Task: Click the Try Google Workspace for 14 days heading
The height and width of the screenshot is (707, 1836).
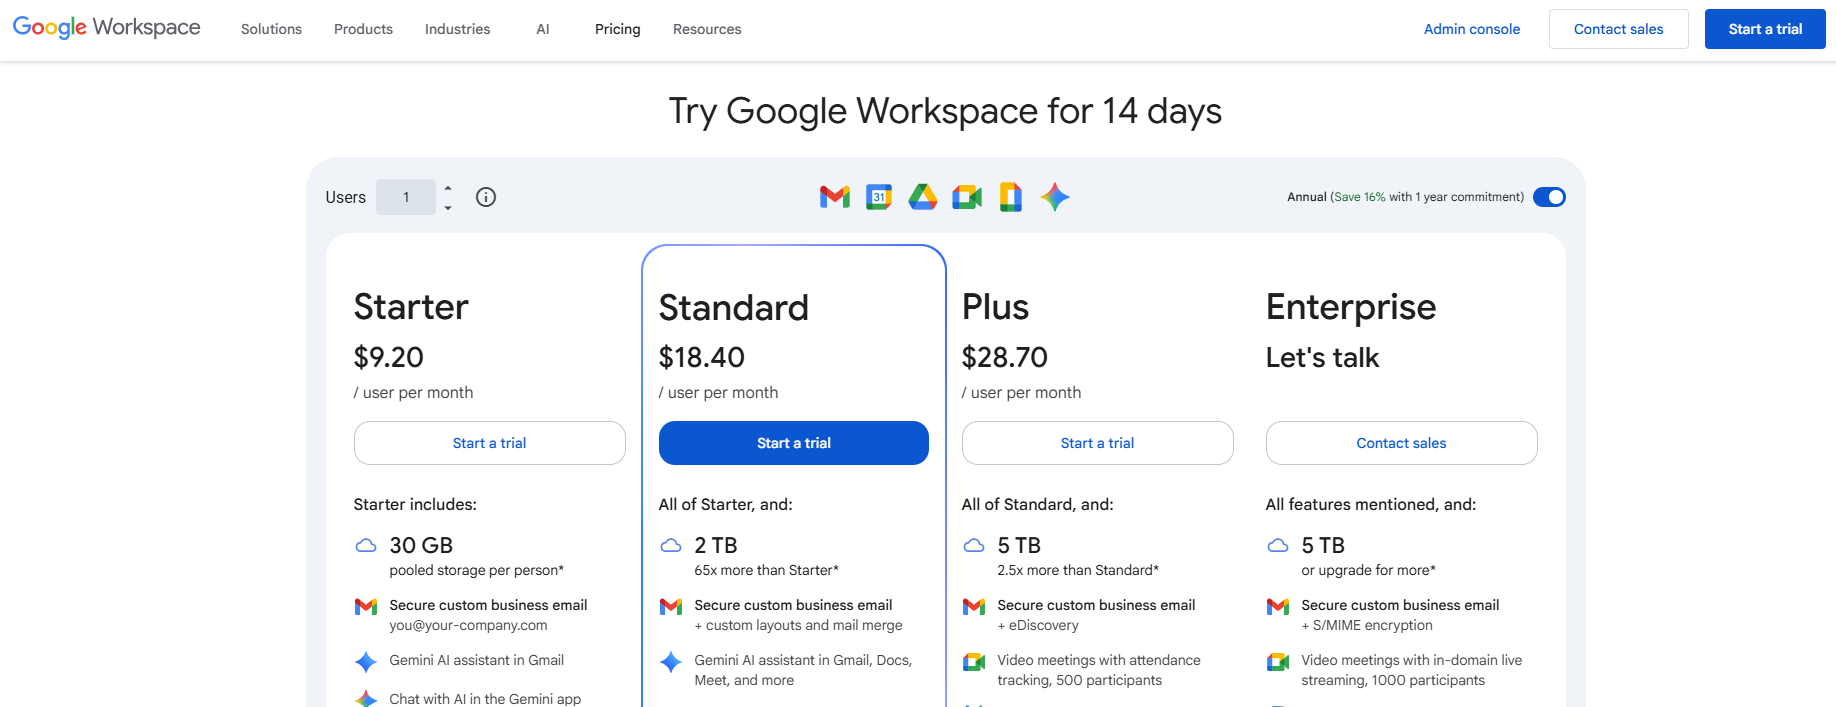Action: tap(945, 111)
